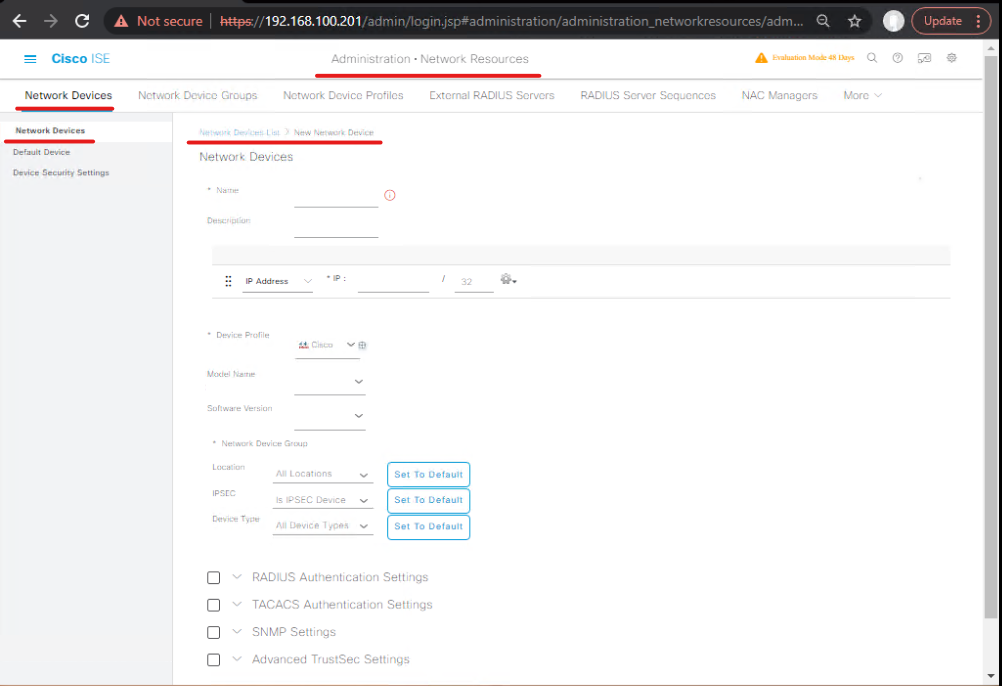The image size is (1002, 686).
Task: Click Set To Default for Device Type
Action: point(429,527)
